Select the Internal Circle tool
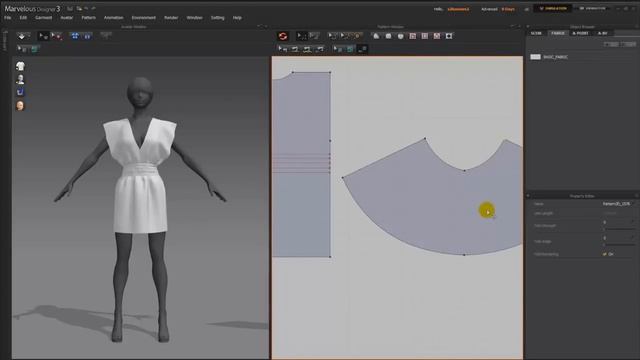The width and height of the screenshot is (640, 360). [x=437, y=36]
